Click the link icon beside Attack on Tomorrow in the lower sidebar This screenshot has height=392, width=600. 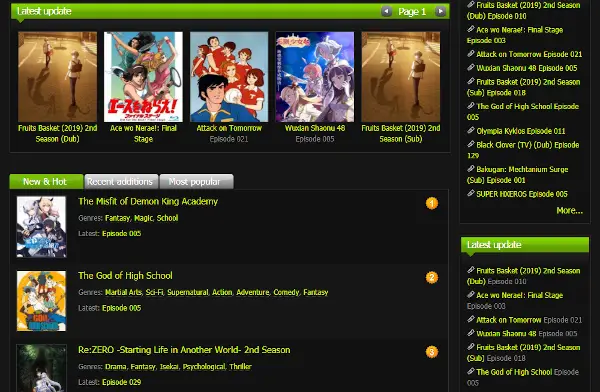coord(471,319)
